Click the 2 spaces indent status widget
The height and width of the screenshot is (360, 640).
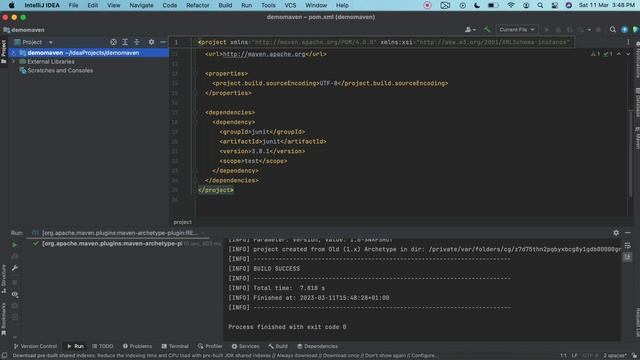pyautogui.click(x=615, y=356)
